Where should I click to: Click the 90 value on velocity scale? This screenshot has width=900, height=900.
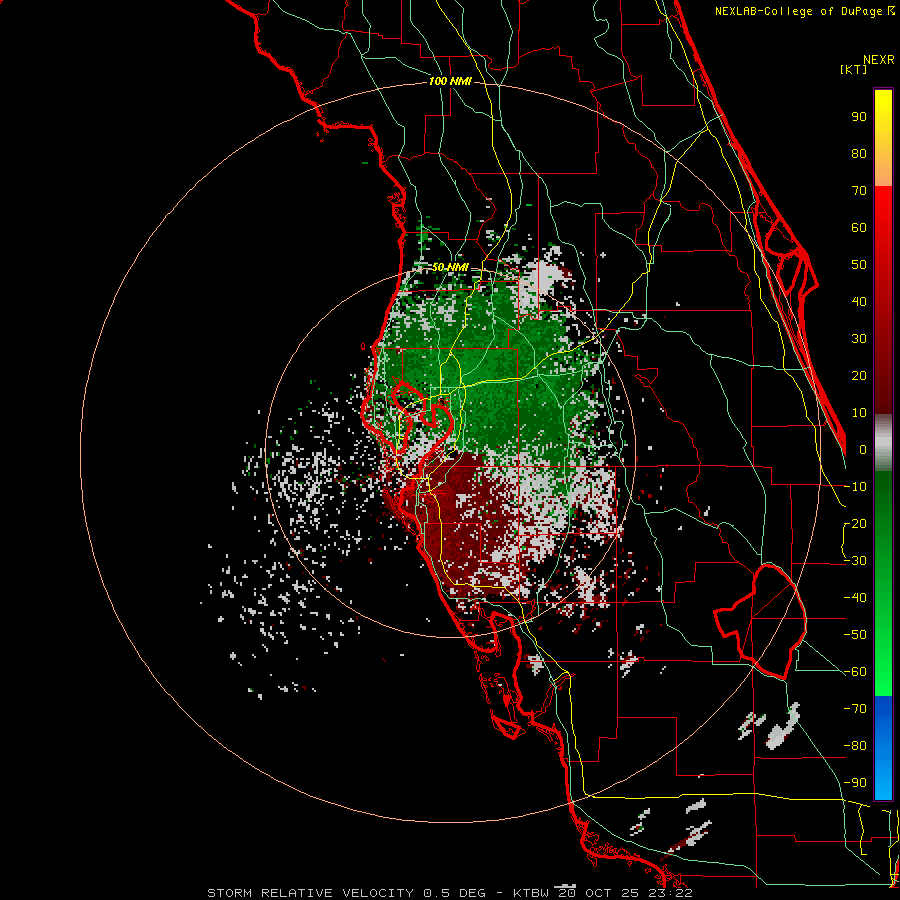[x=859, y=117]
